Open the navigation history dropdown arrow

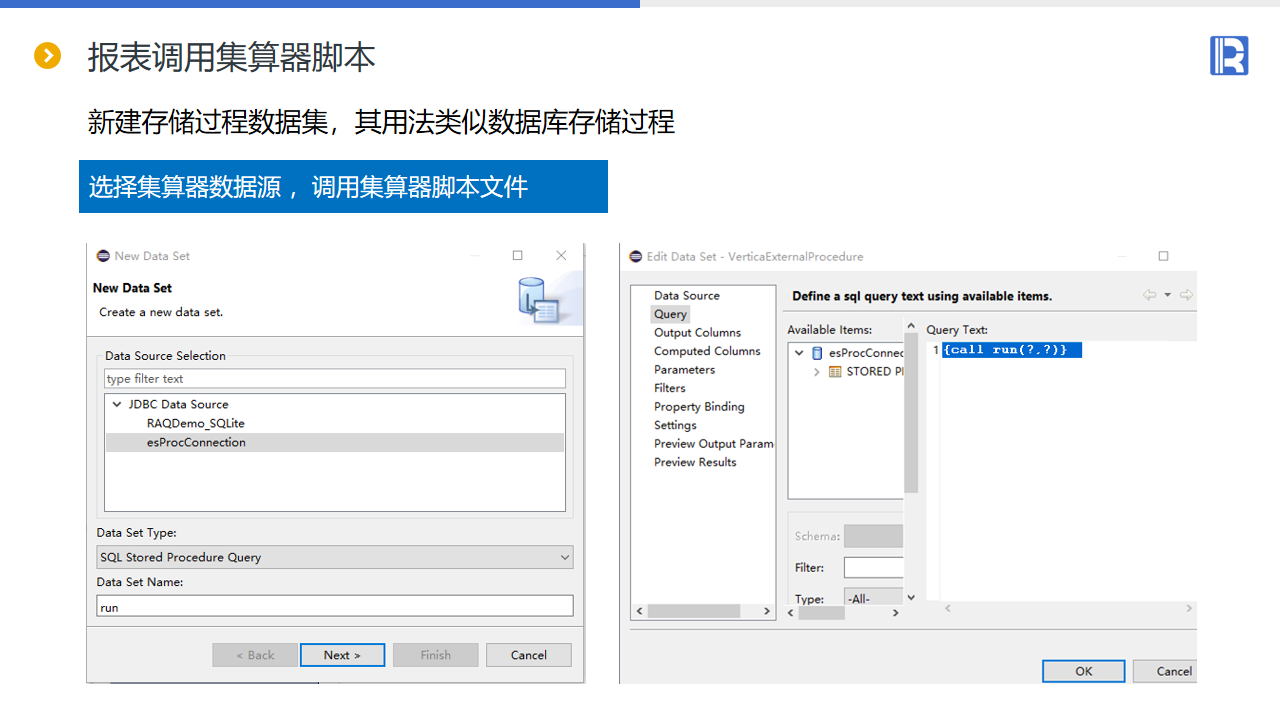coord(1167,295)
